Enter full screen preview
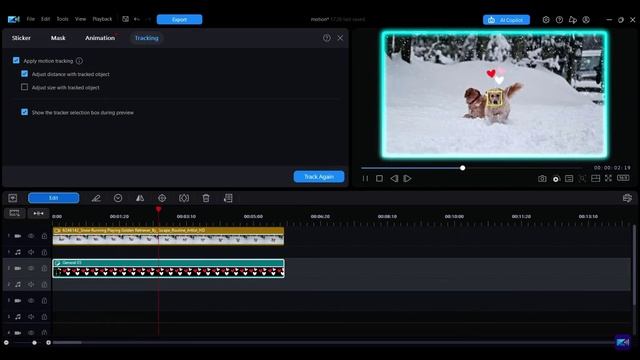Image resolution: width=640 pixels, height=360 pixels. 609,178
